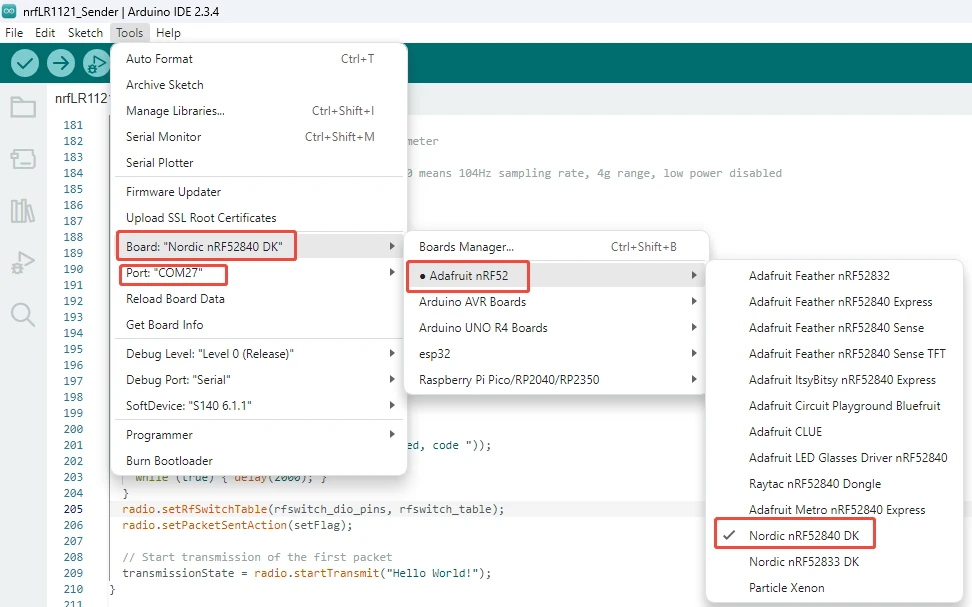Select Nordic nRF52833 DK board
Screen dimensions: 972x607
(x=803, y=562)
